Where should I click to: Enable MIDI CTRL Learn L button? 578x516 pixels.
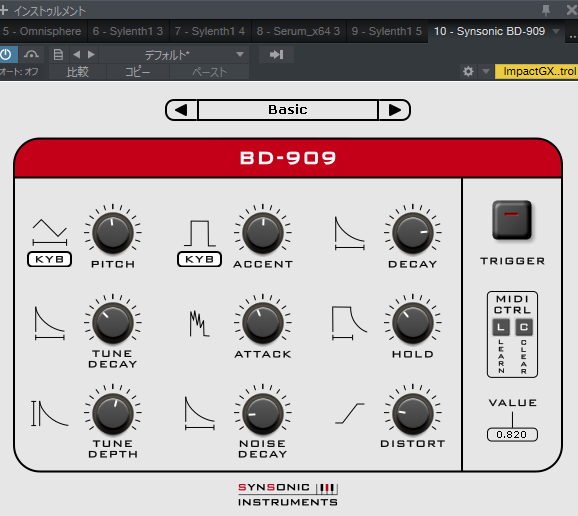(x=501, y=327)
